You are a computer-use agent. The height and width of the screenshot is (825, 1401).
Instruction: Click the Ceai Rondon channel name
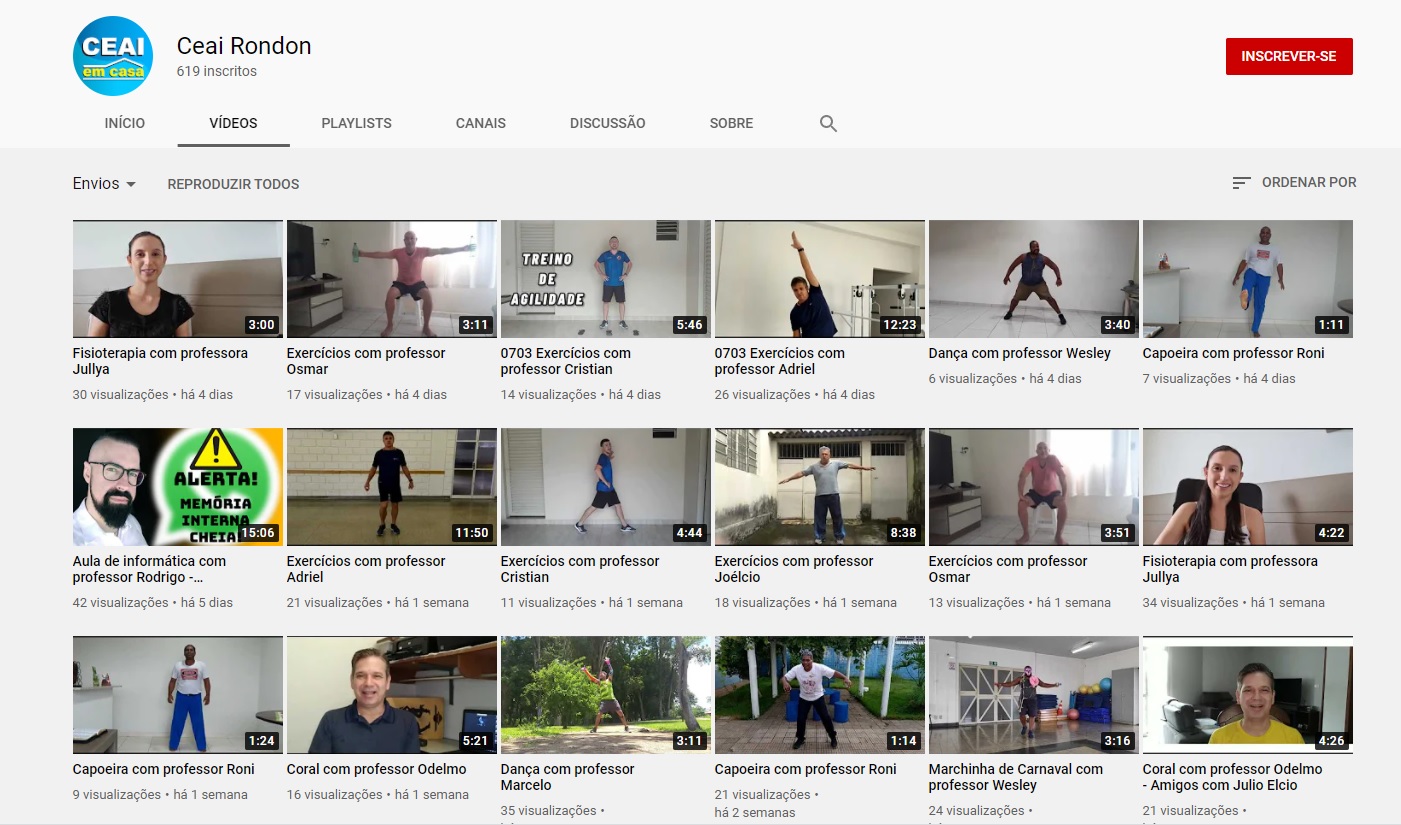(244, 46)
